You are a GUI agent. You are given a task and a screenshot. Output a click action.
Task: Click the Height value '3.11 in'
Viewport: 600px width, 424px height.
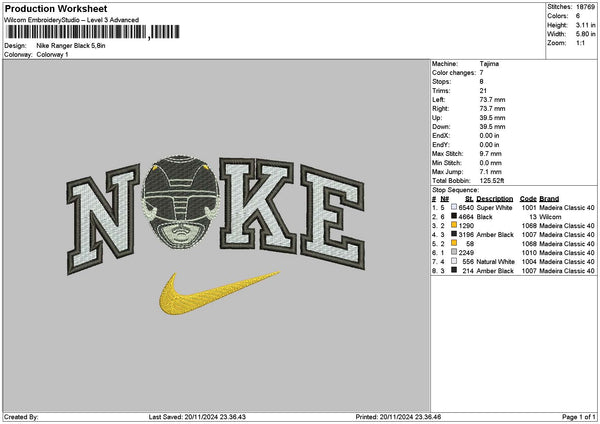click(585, 25)
